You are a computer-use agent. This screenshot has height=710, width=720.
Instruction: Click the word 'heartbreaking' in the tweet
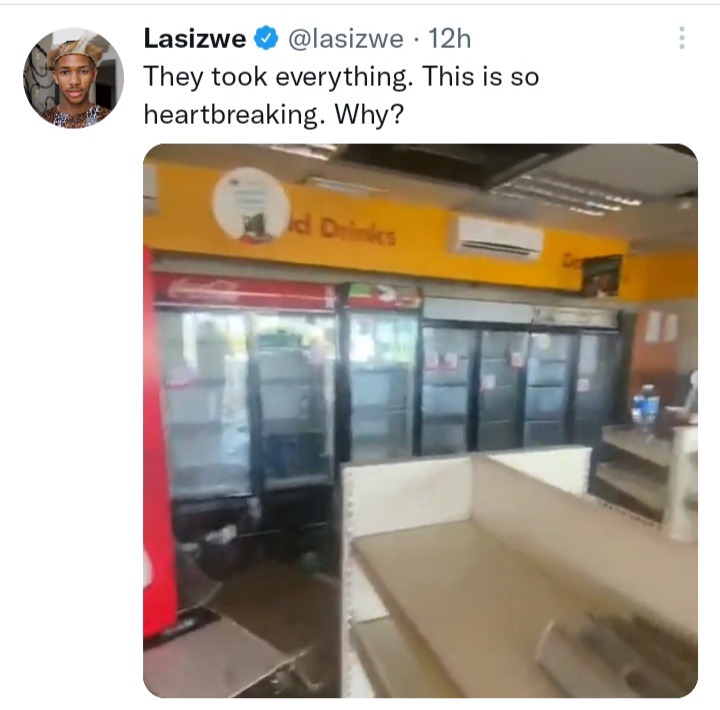[x=231, y=114]
